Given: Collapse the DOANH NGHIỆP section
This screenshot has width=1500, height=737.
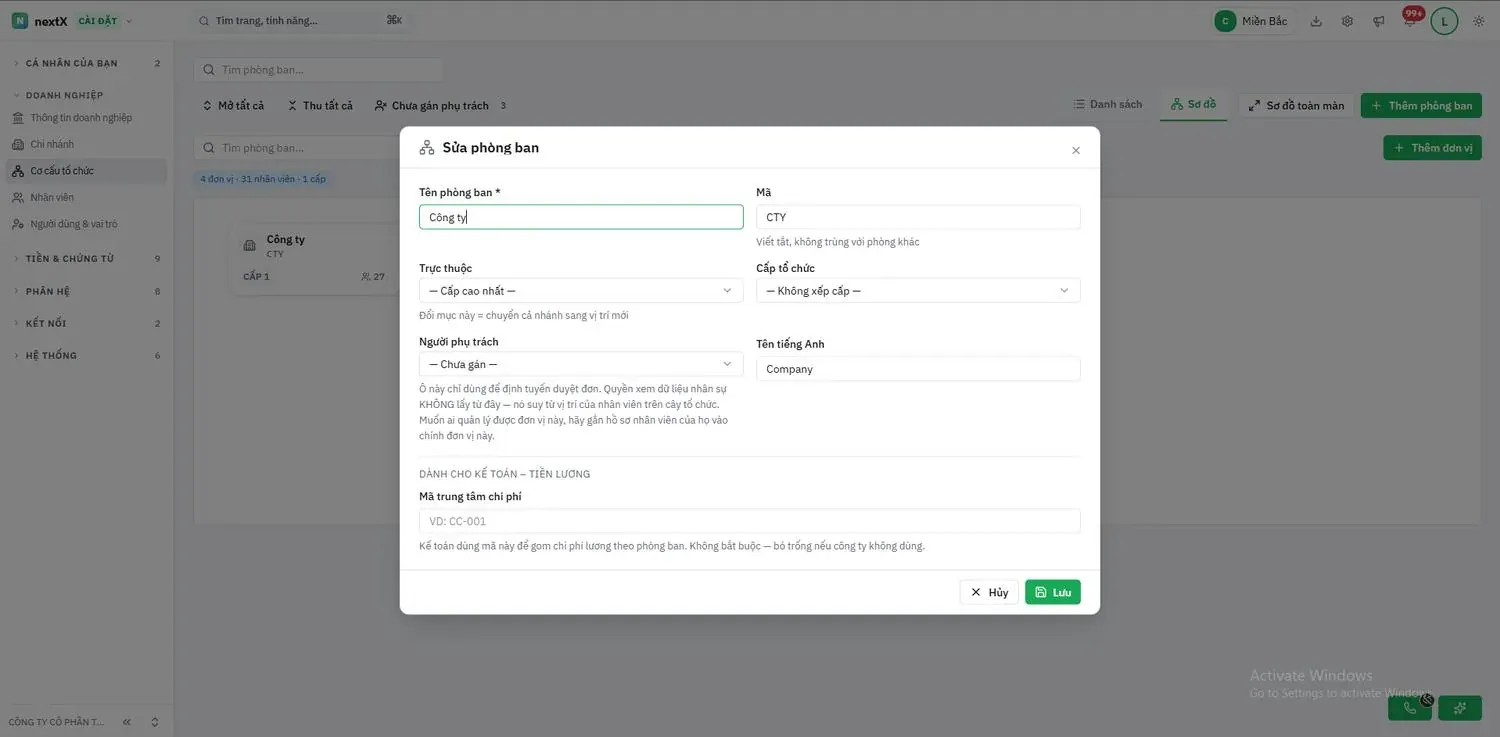Looking at the screenshot, I should click(x=86, y=95).
